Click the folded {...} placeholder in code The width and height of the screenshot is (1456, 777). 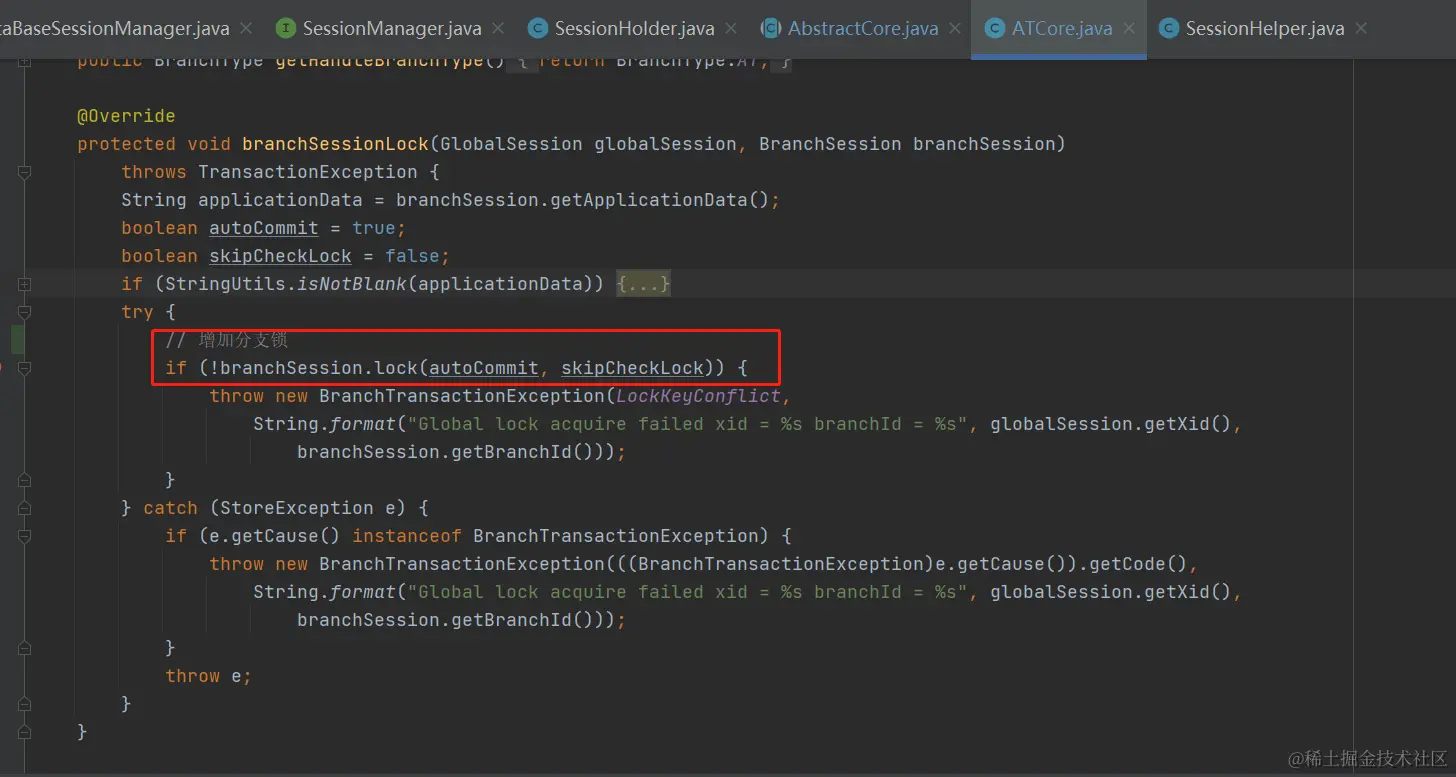coord(643,284)
